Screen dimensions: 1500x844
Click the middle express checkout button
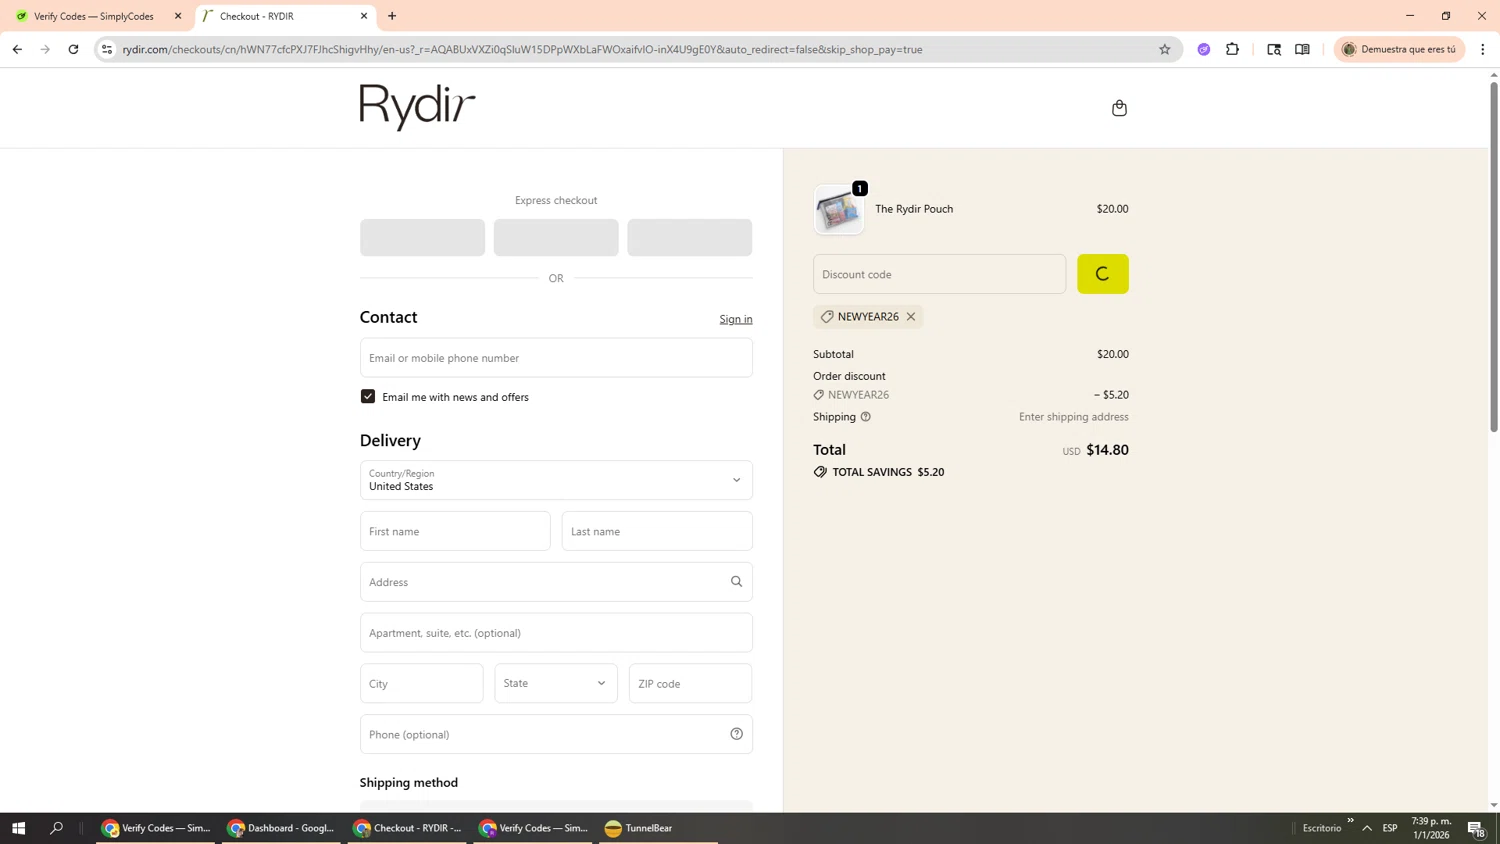pyautogui.click(x=556, y=238)
